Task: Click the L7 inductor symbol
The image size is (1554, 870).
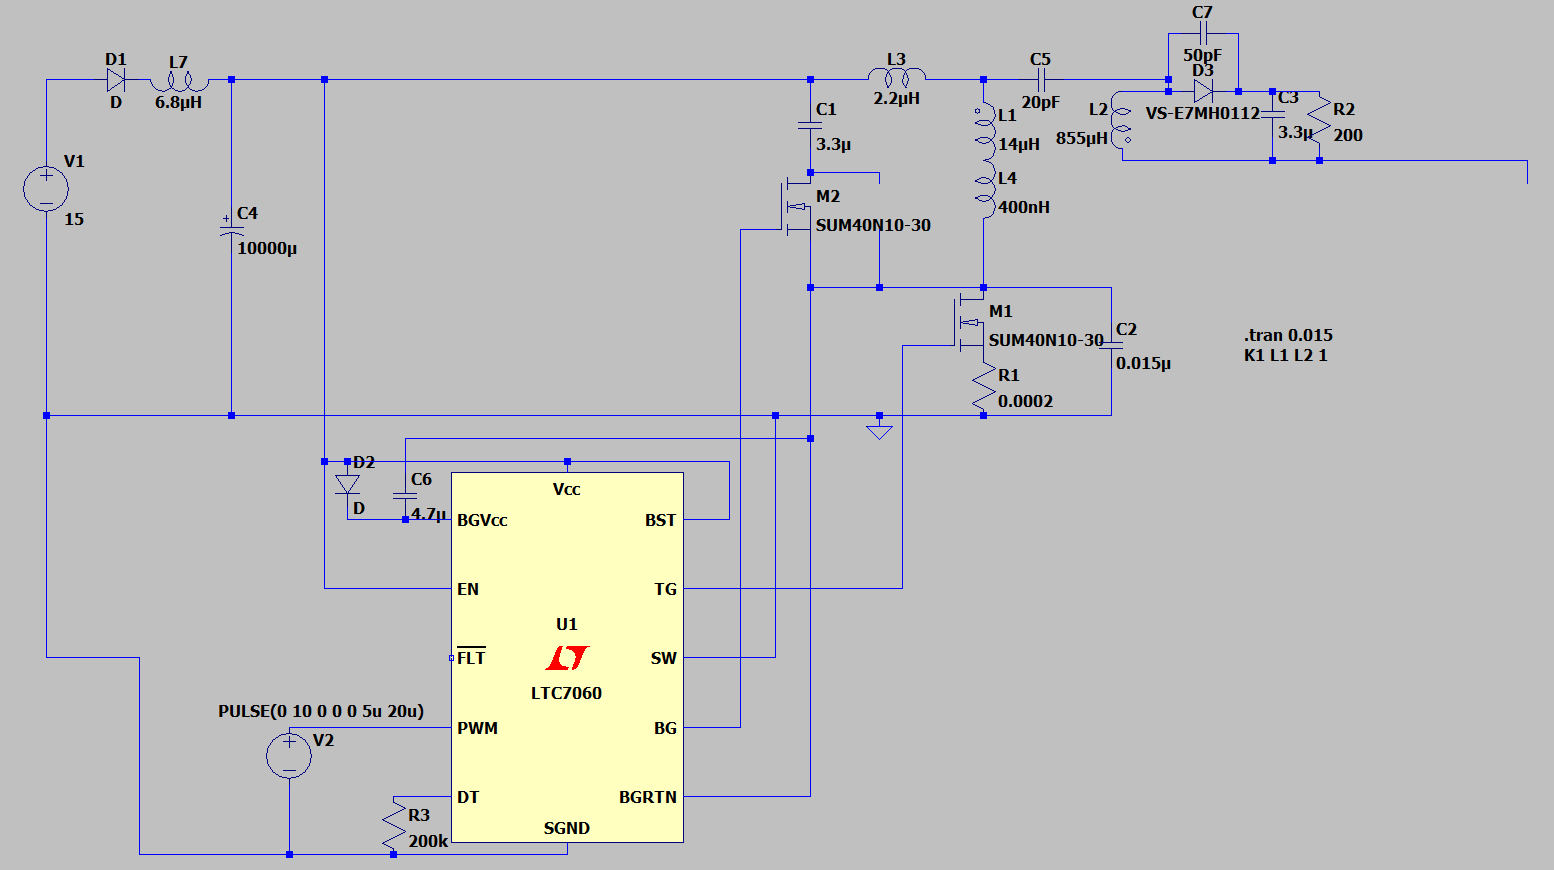Action: point(178,82)
